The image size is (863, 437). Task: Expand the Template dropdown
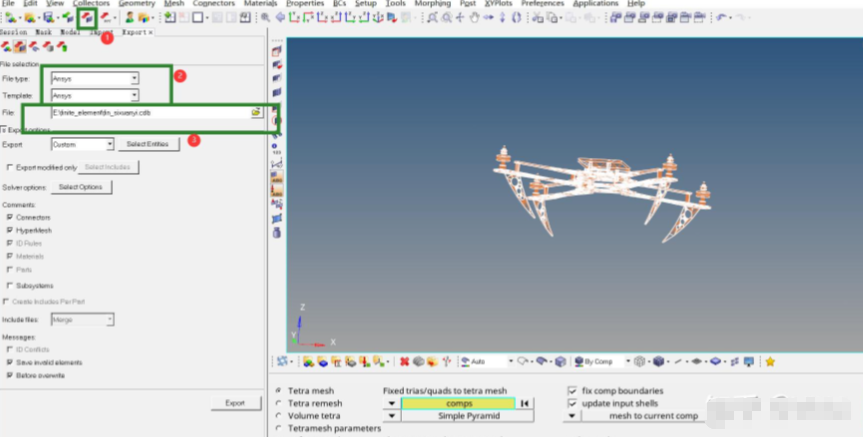click(134, 95)
